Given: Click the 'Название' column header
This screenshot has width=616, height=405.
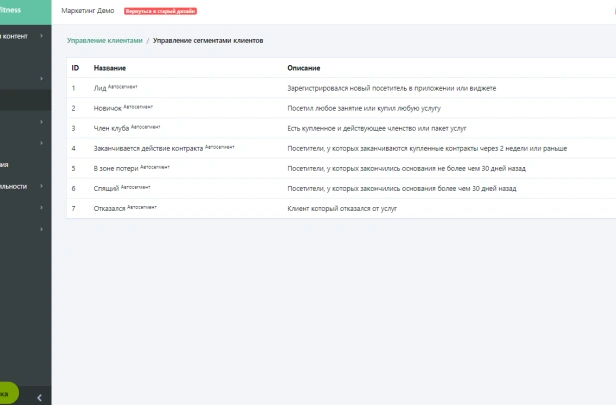Looking at the screenshot, I should point(109,68).
